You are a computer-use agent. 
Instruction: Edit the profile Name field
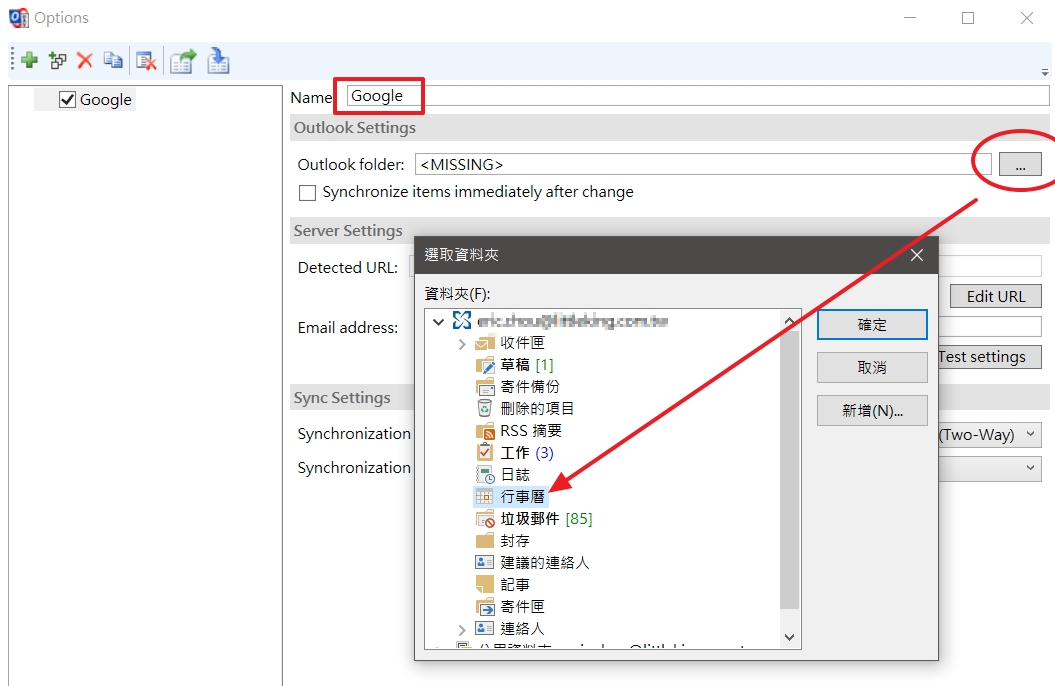pyautogui.click(x=698, y=96)
